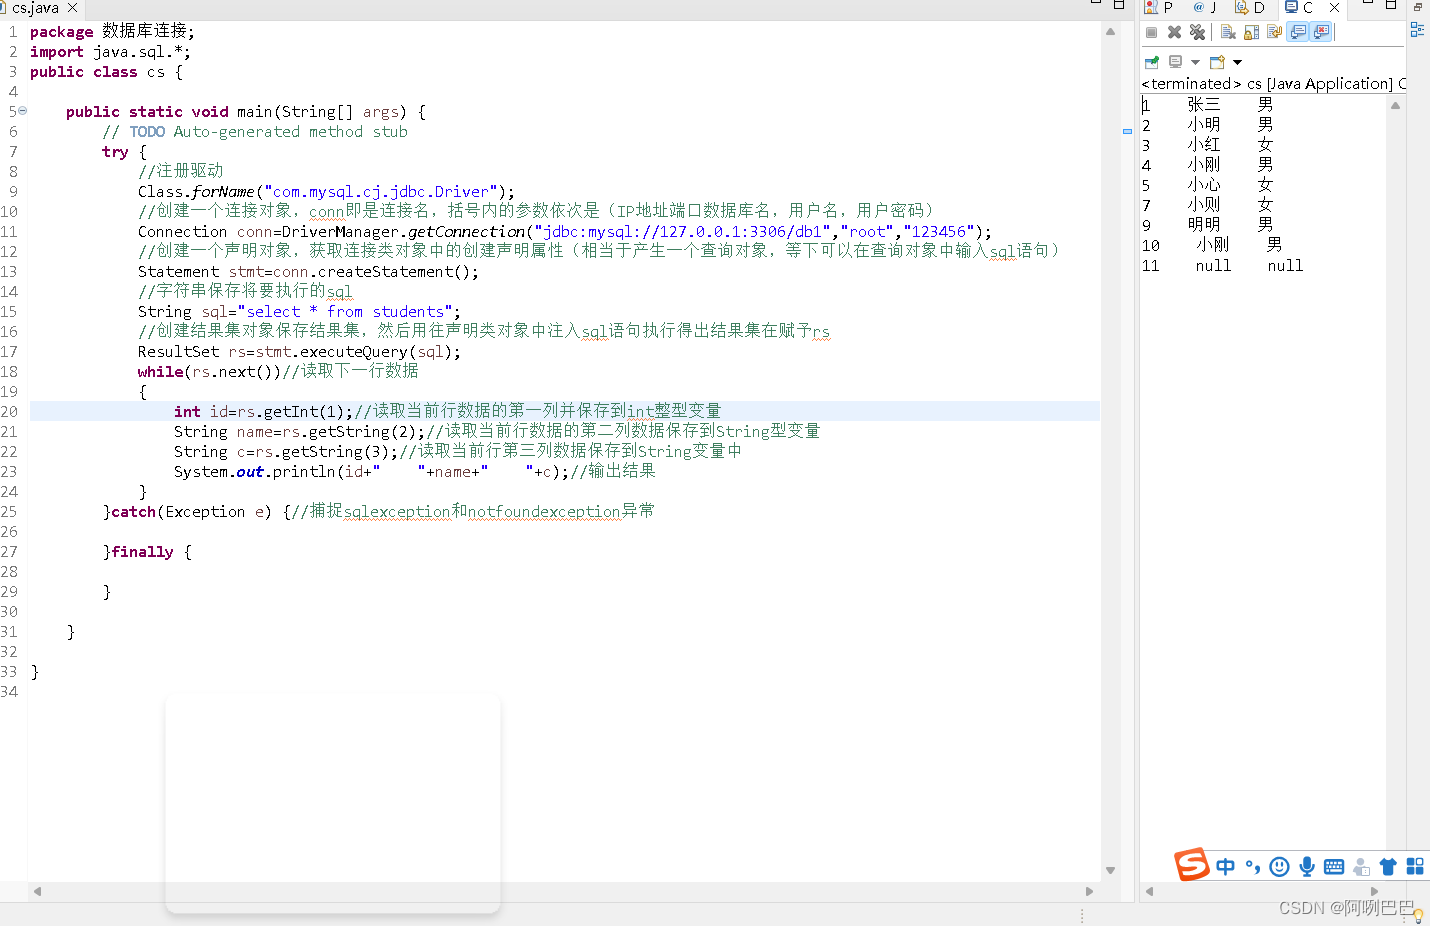
Task: Click the editor horizontal scrollbar right arrow
Action: 1089,891
